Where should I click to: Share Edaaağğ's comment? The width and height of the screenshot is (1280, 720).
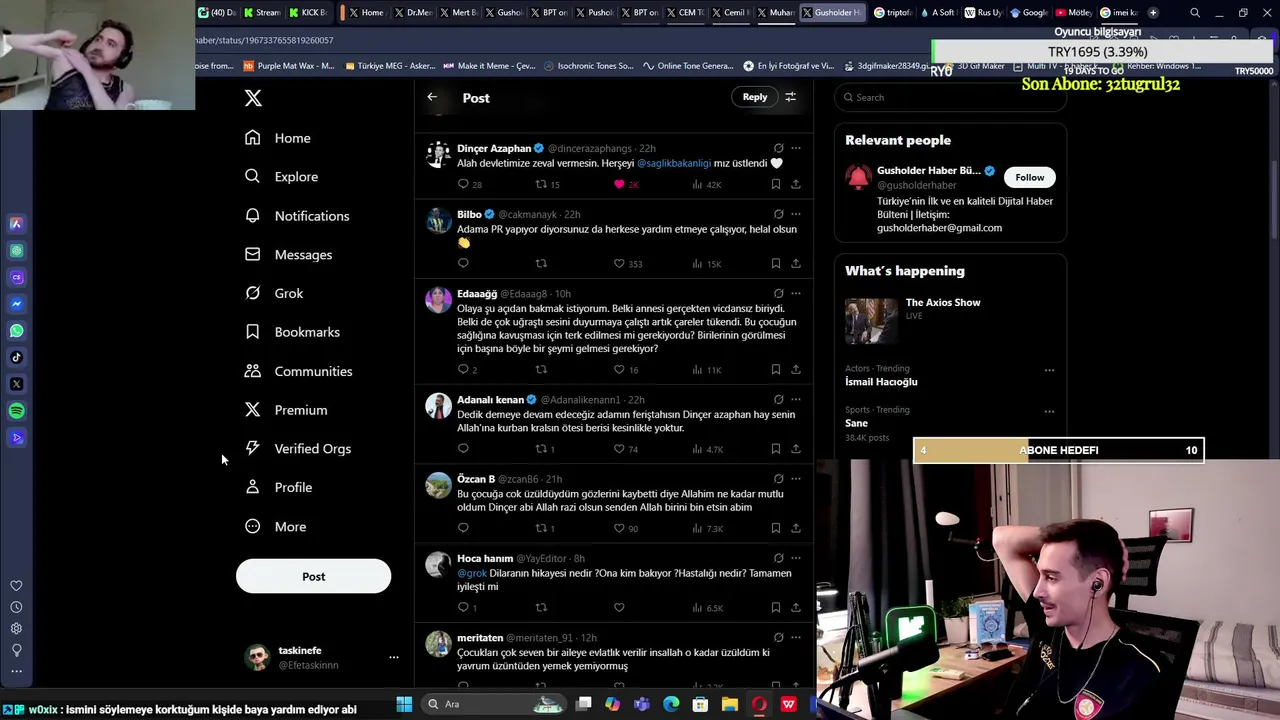point(796,369)
